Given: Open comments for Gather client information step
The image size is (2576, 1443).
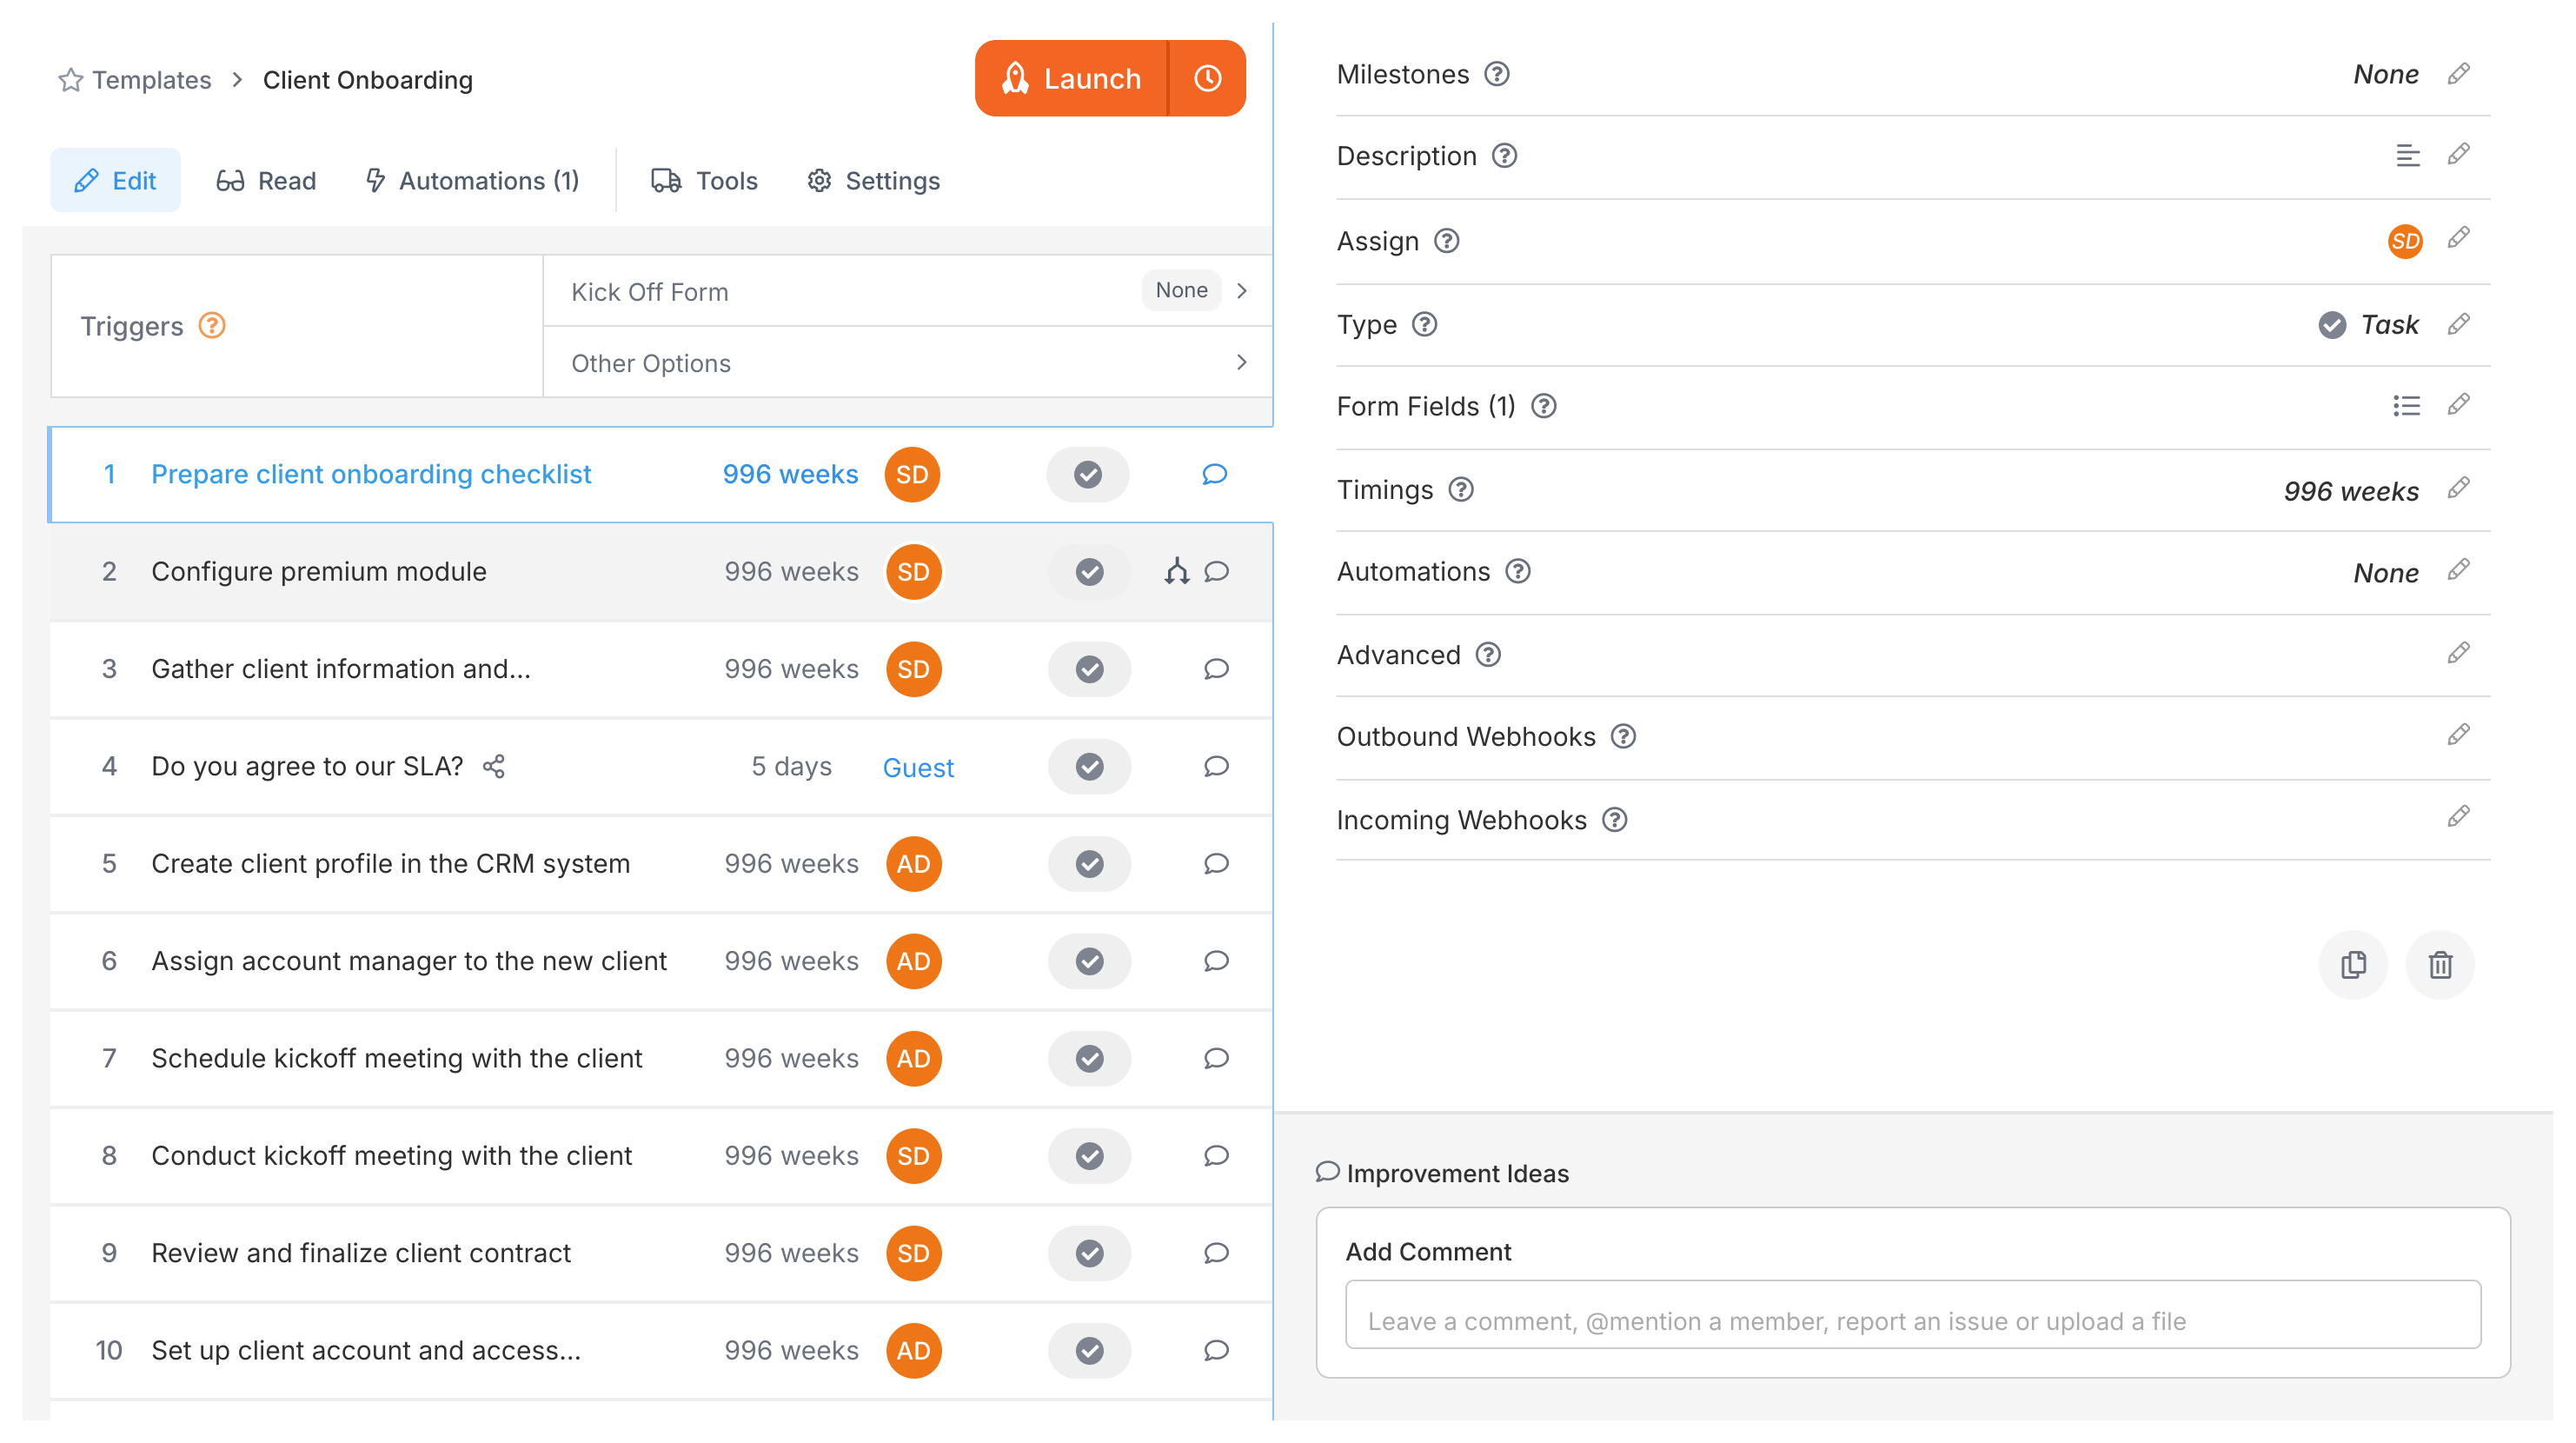Looking at the screenshot, I should click(x=1216, y=669).
